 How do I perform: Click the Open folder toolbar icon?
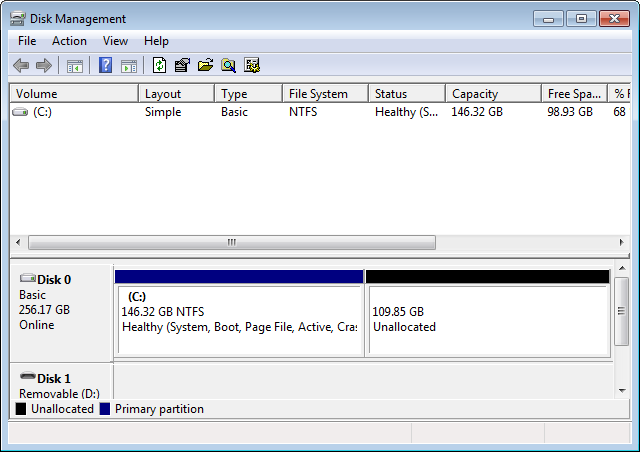tap(205, 65)
